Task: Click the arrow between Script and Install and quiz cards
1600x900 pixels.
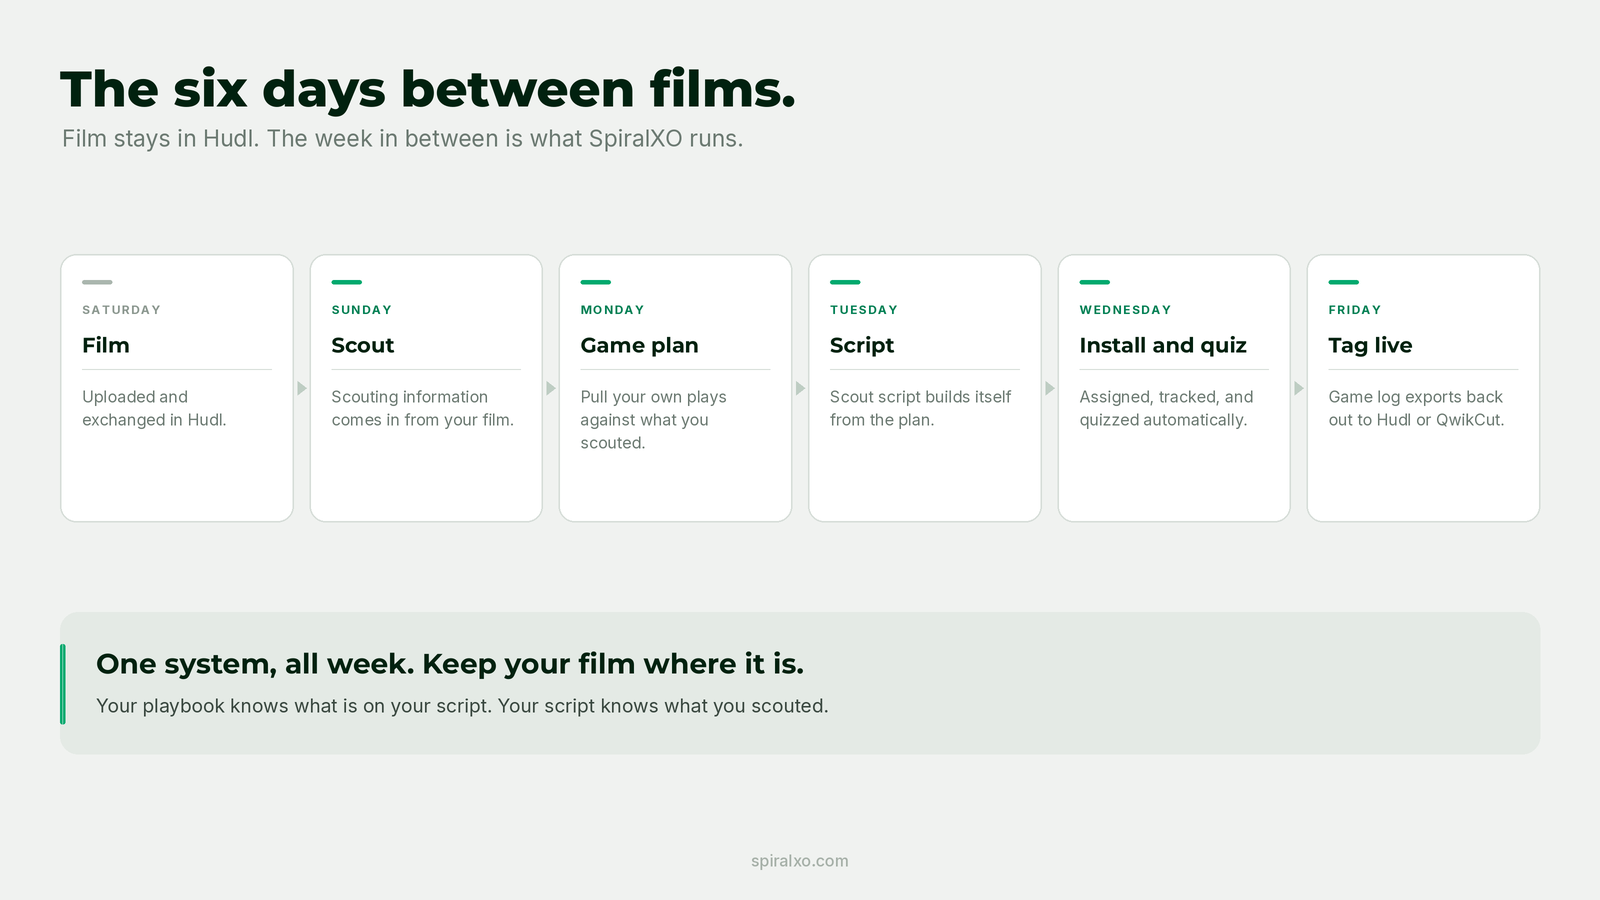Action: click(x=1050, y=388)
